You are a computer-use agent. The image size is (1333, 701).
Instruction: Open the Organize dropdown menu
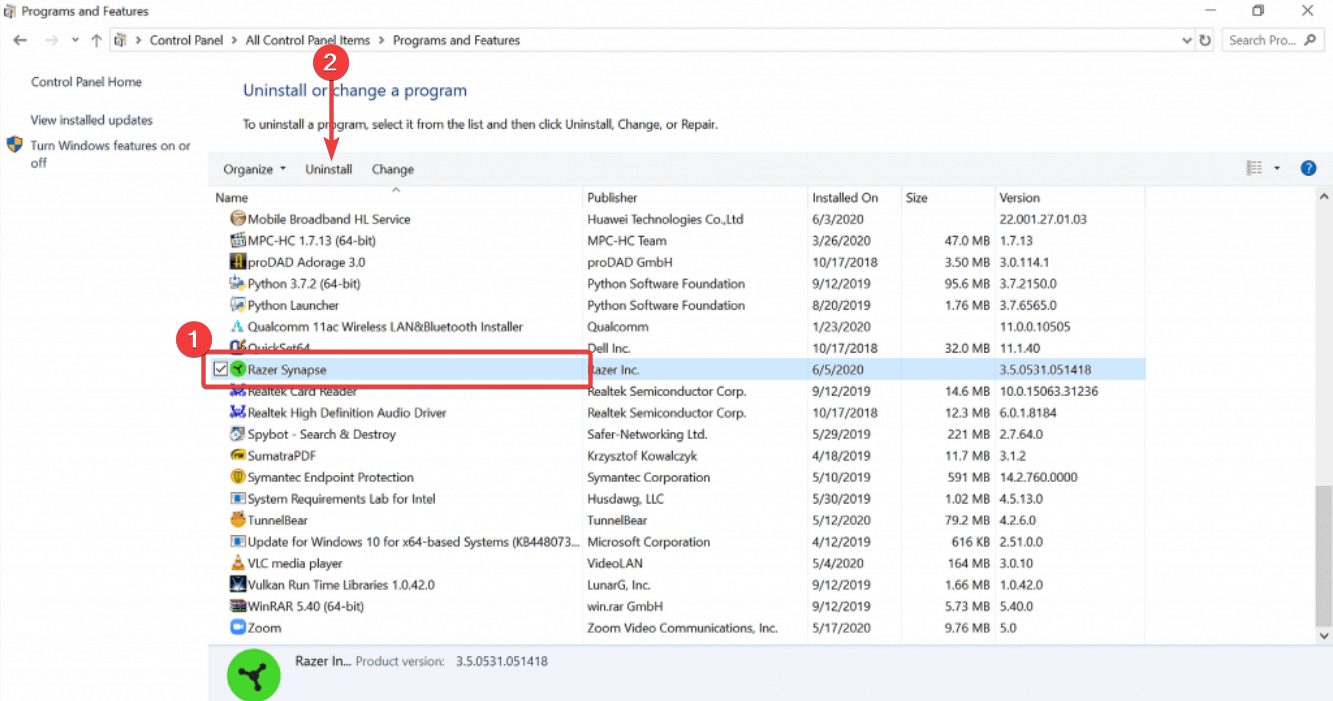254,169
